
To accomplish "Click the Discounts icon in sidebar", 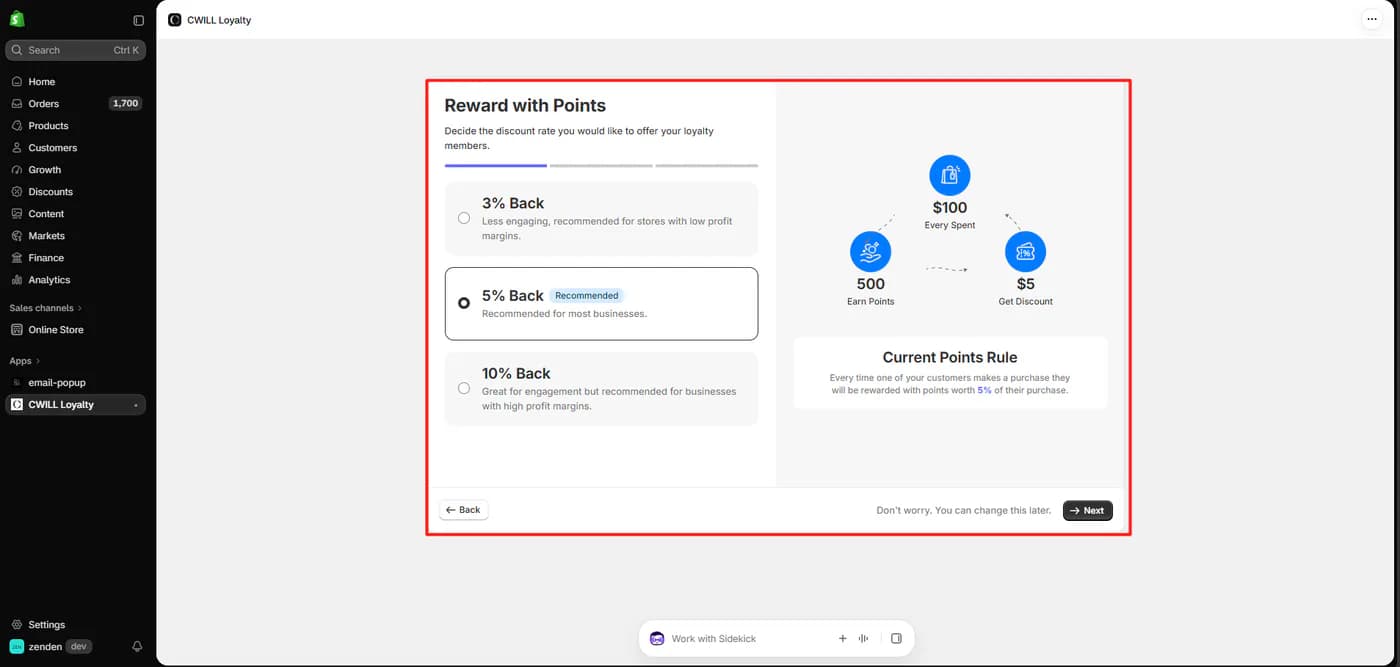I will coord(17,192).
